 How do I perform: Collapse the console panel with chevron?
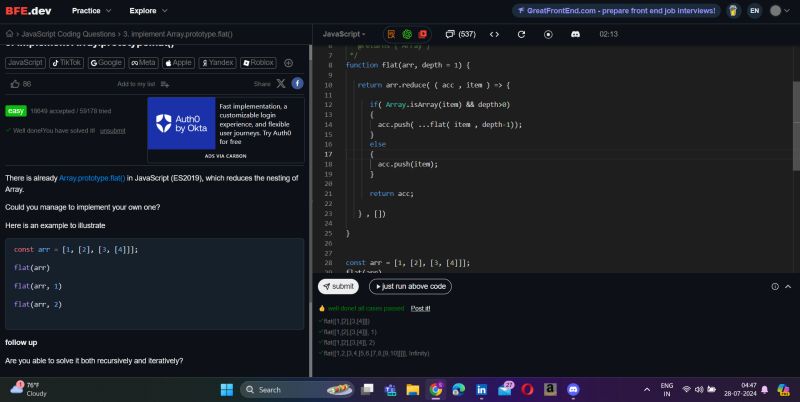pyautogui.click(x=789, y=286)
